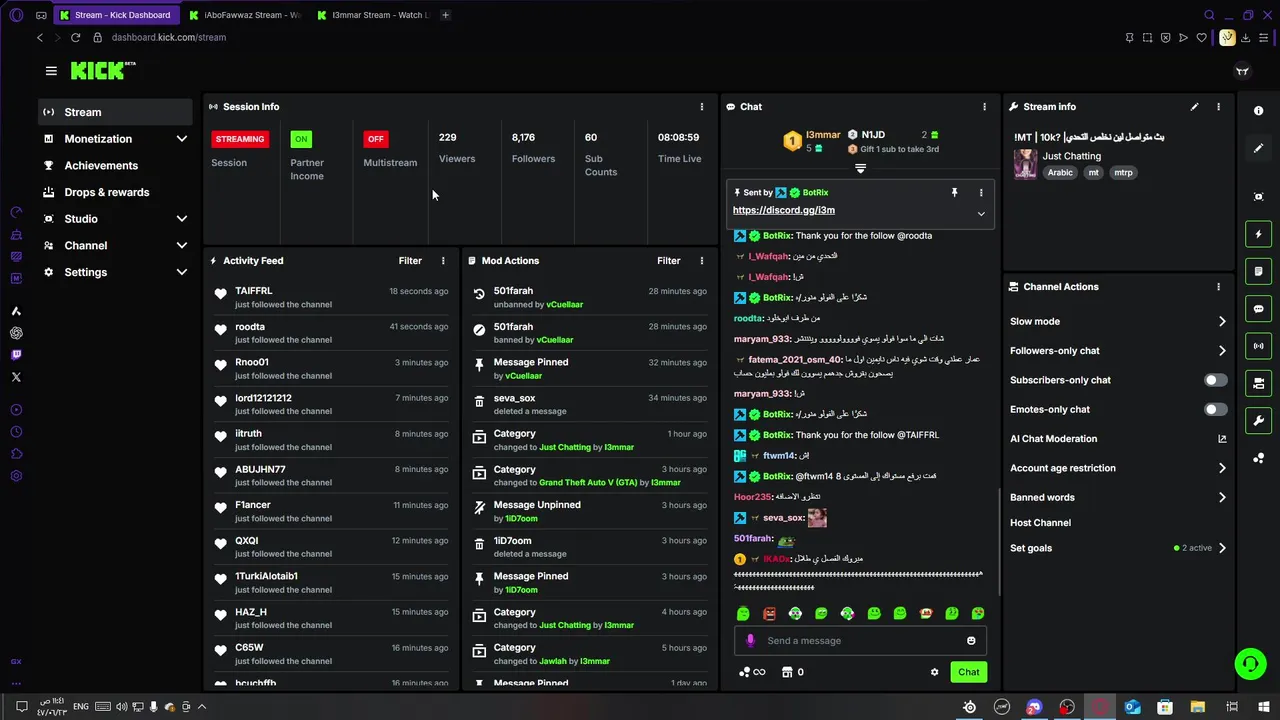Reload the page in browser
1280x720 pixels.
(75, 37)
